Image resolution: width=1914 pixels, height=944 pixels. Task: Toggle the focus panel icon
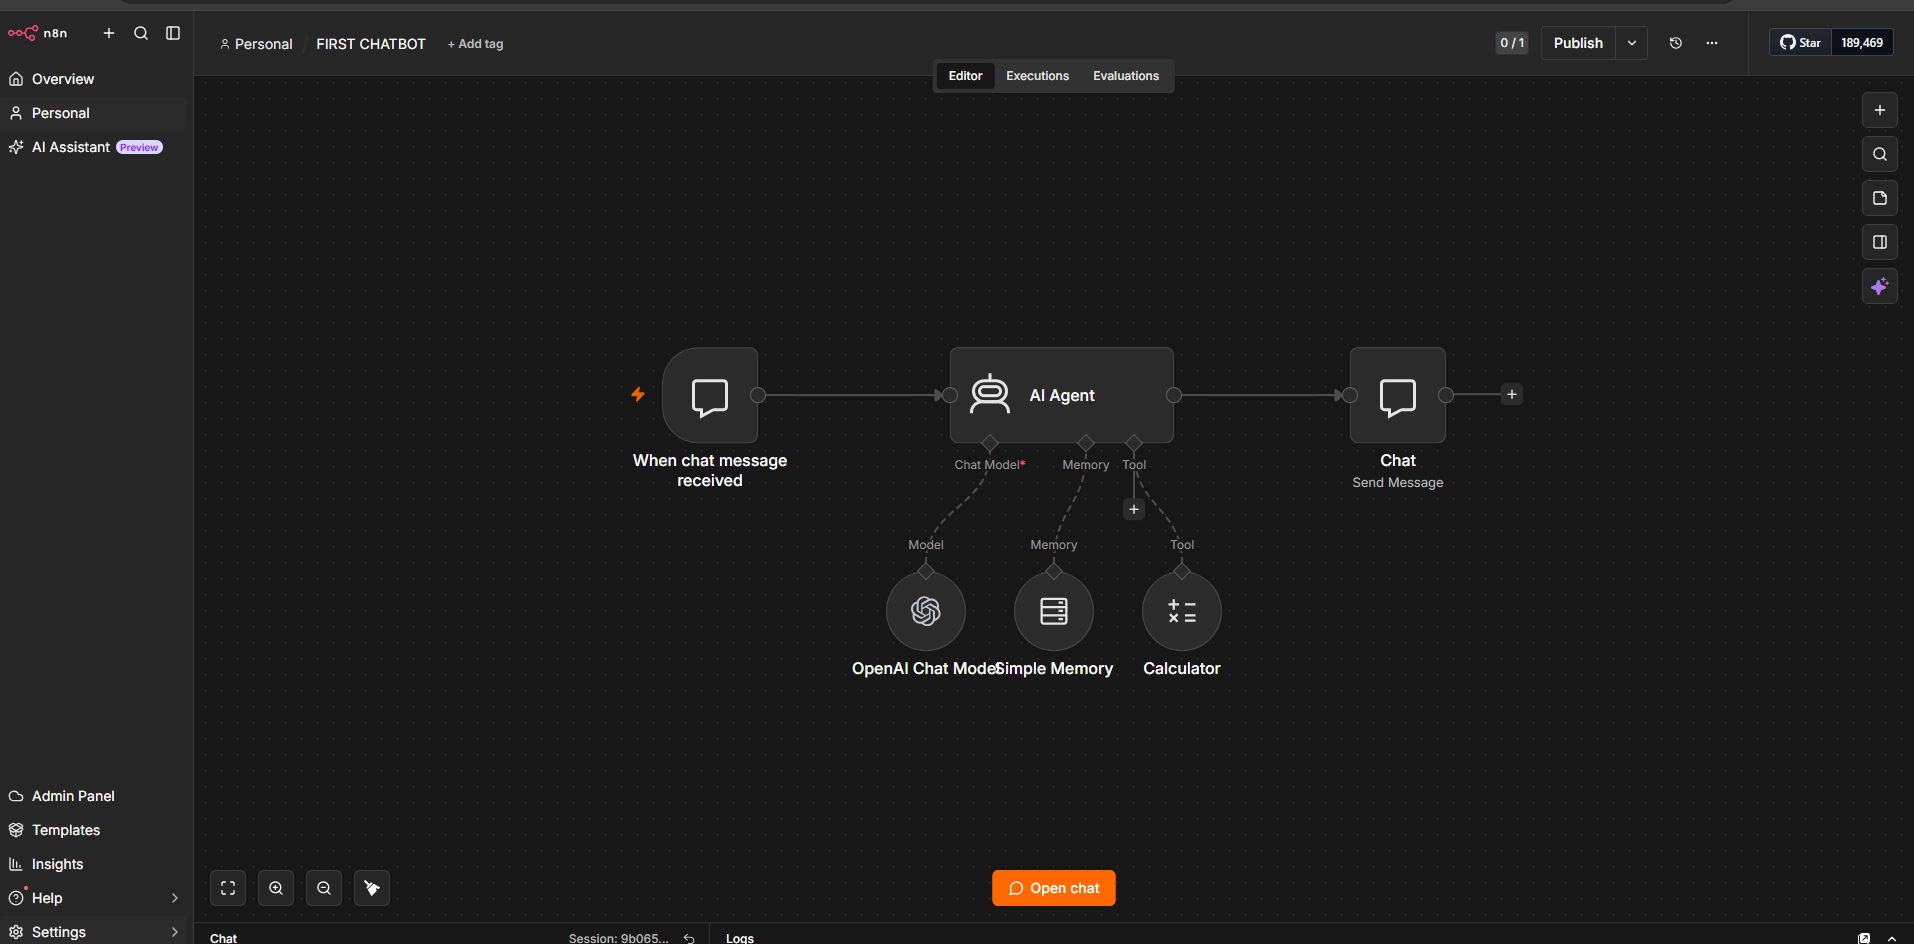coord(1880,242)
